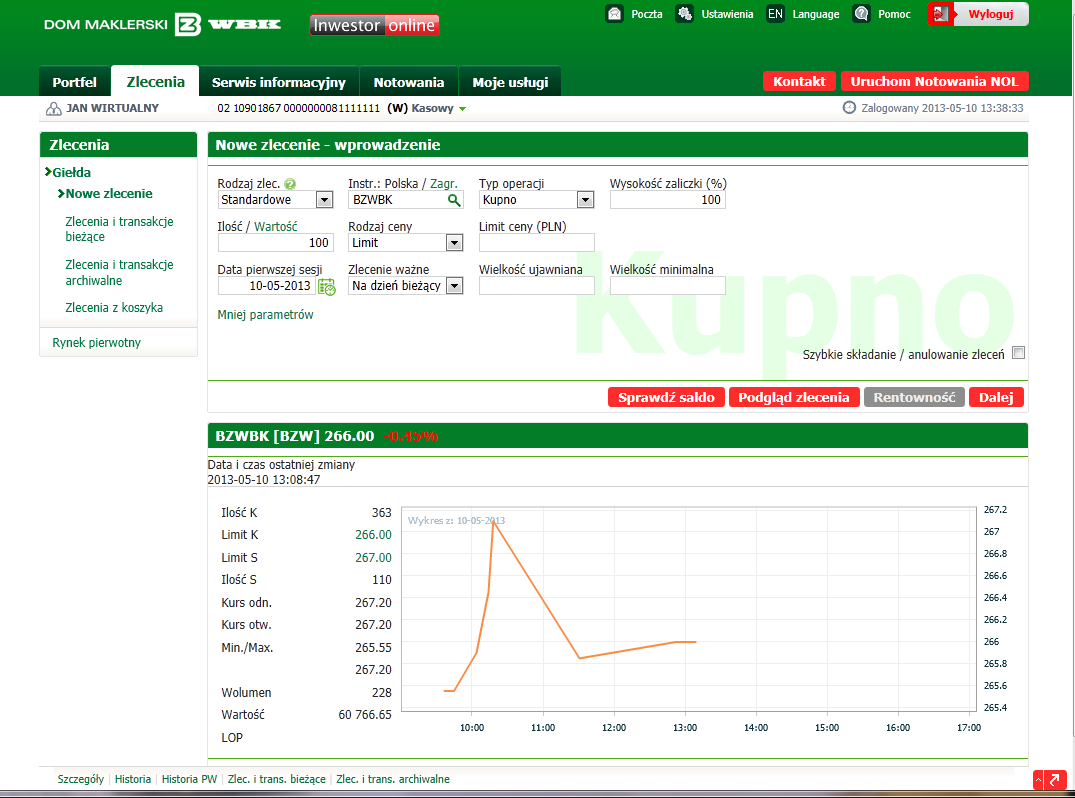Screen dimensions: 1075x798
Task: Click the Inwestor online badge
Action: click(x=374, y=25)
